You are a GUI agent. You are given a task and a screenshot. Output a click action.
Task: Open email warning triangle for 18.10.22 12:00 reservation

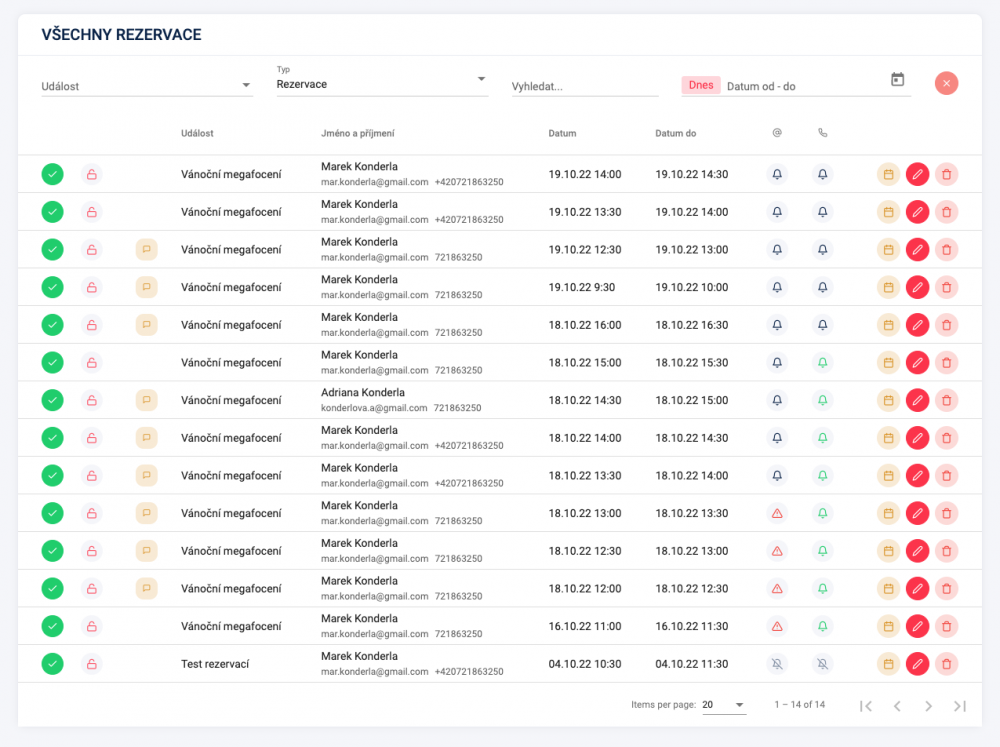tap(777, 588)
